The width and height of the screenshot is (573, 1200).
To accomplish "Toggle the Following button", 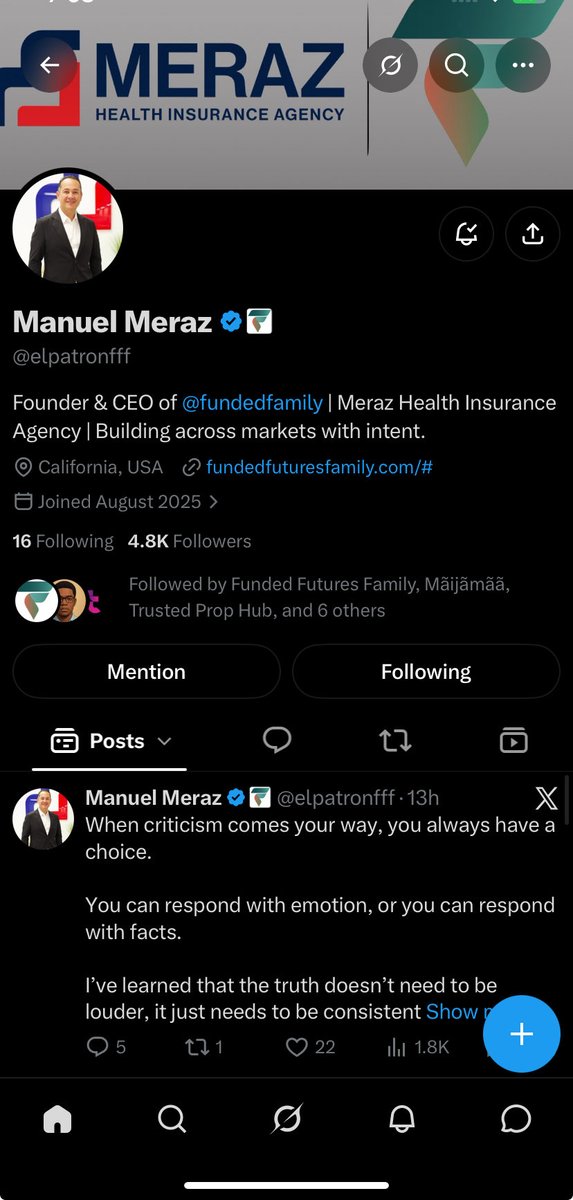I will 426,671.
